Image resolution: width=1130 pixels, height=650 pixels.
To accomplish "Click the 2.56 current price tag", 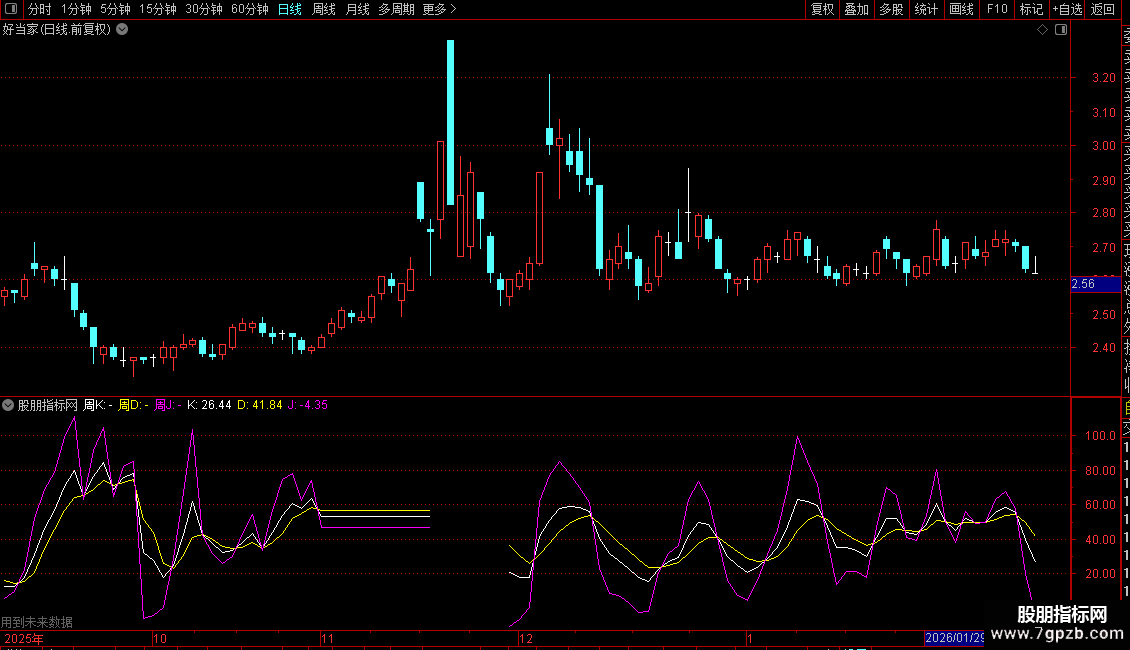I will tap(1095, 284).
